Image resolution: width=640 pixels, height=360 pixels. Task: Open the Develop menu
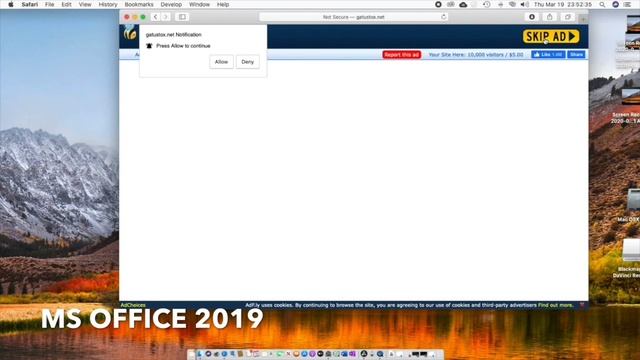(171, 4)
